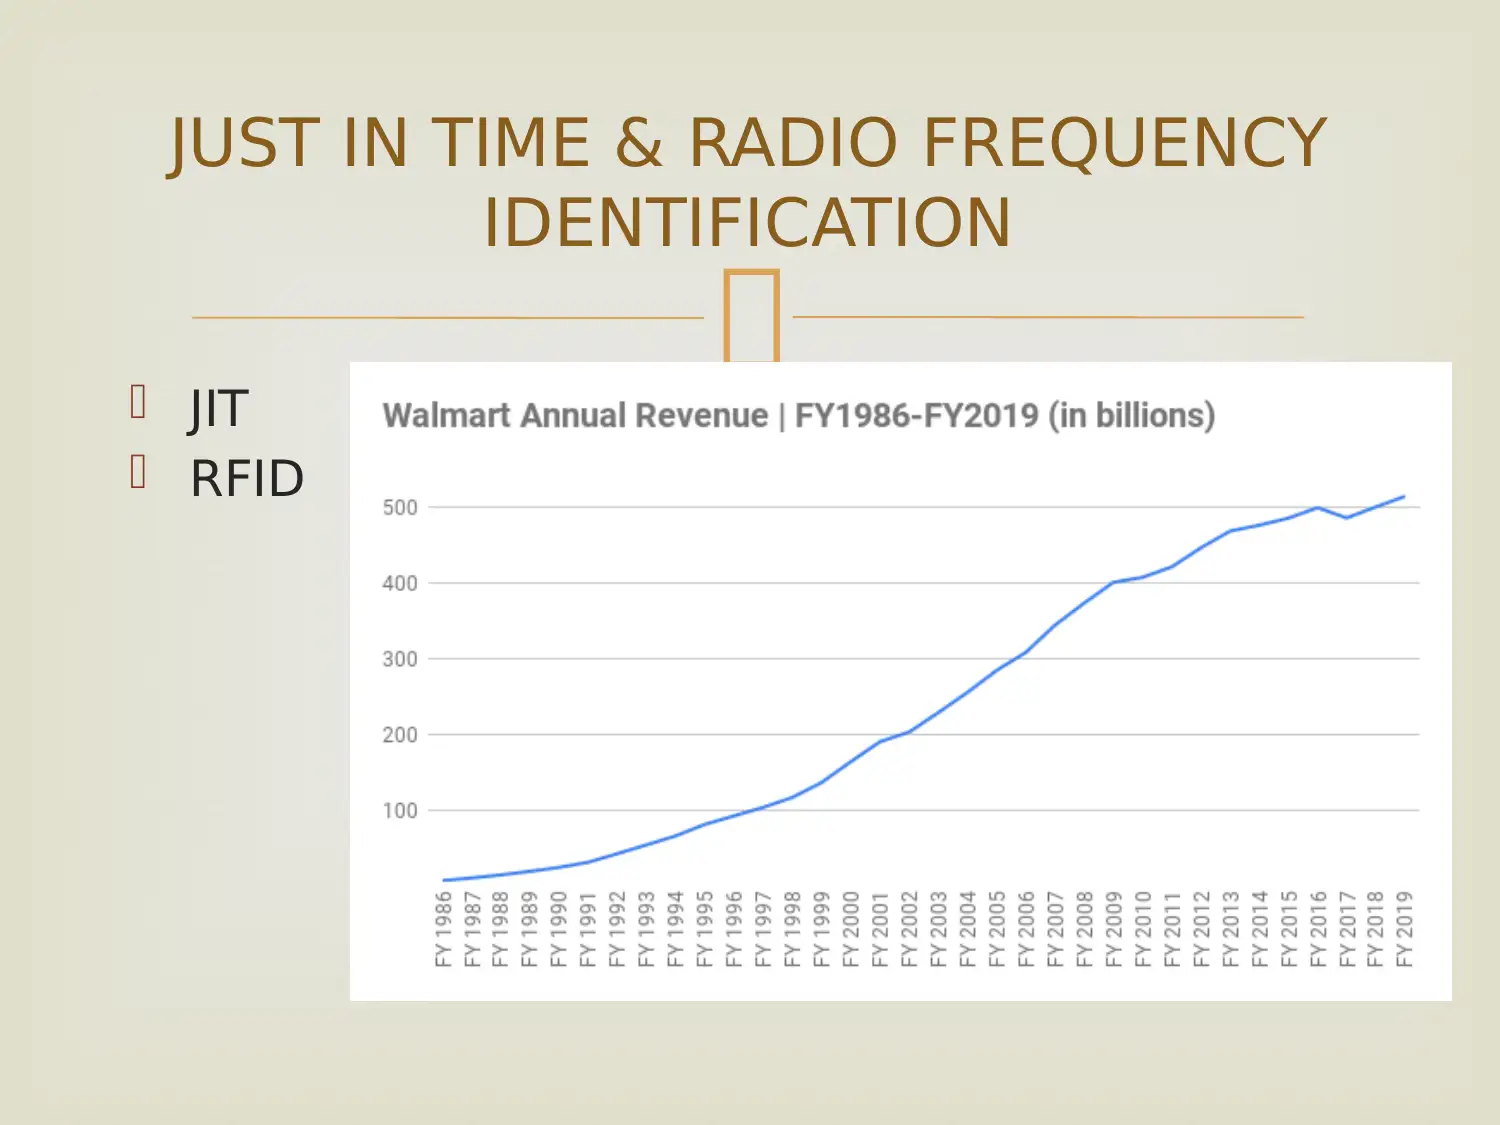The height and width of the screenshot is (1125, 1500).
Task: Click the '500' y-axis label
Action: coord(400,508)
